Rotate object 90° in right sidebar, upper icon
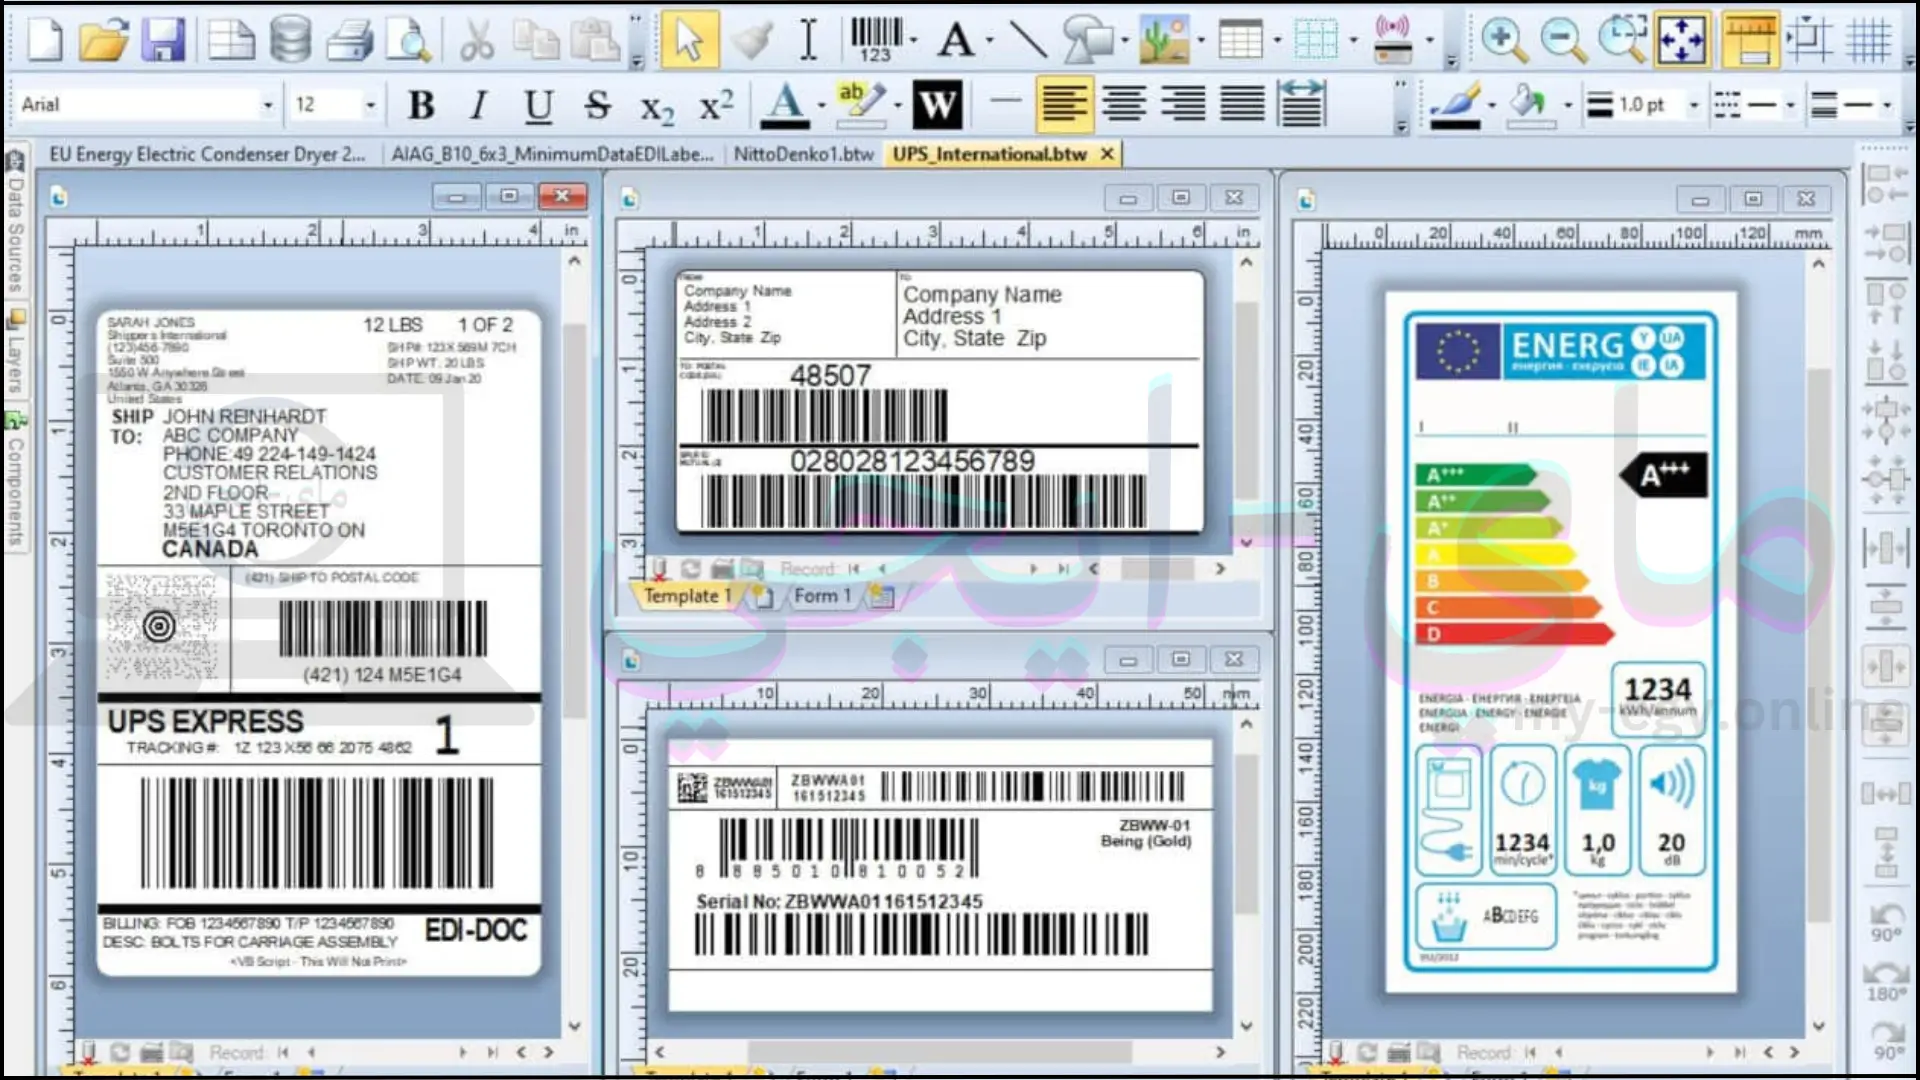The image size is (1920, 1080). (x=1886, y=923)
